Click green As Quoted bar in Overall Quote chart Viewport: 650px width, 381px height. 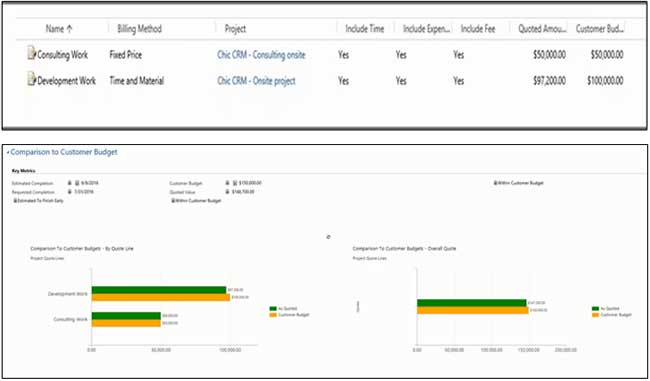pyautogui.click(x=471, y=303)
